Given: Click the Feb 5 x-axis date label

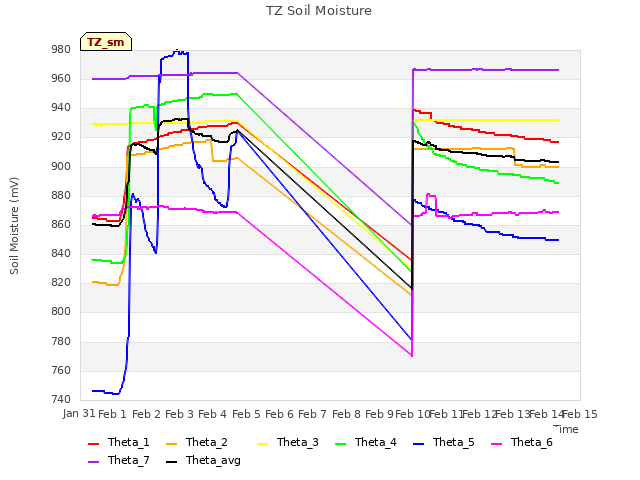Looking at the screenshot, I should (x=246, y=414).
